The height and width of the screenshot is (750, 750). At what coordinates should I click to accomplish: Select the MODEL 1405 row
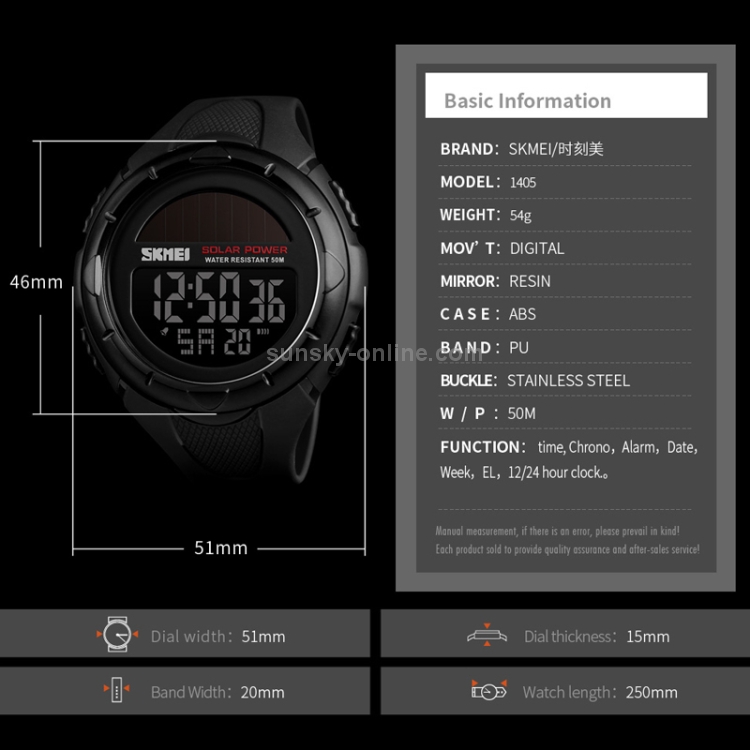(565, 182)
